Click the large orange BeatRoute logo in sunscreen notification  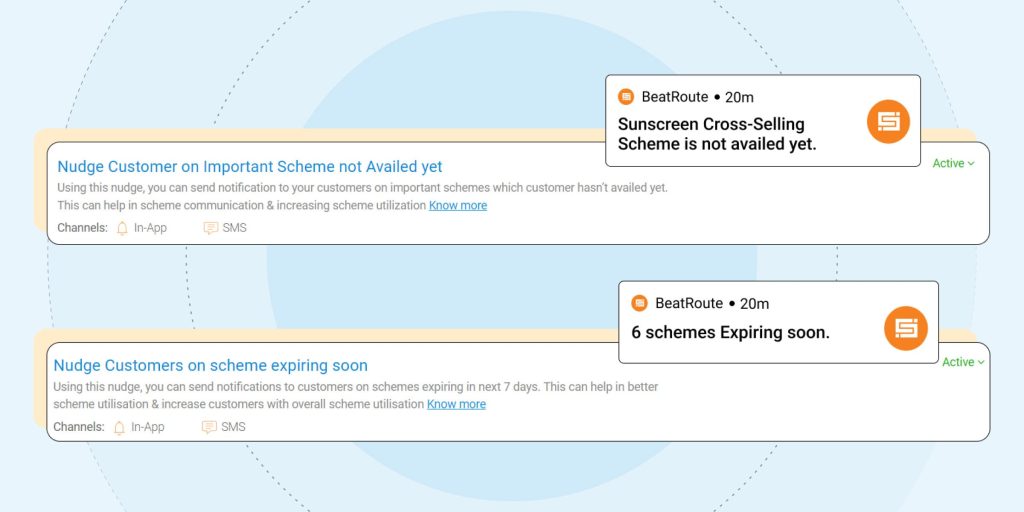pyautogui.click(x=888, y=122)
